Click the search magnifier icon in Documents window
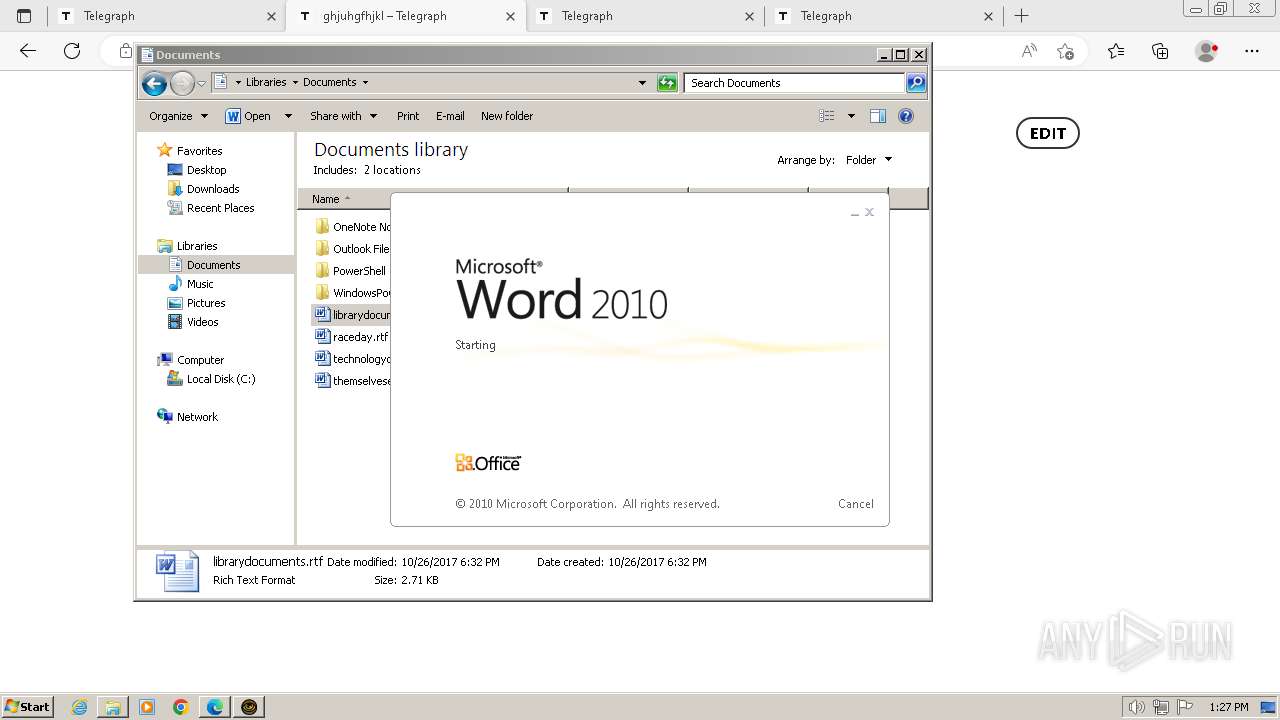The image size is (1280, 720). 916,83
